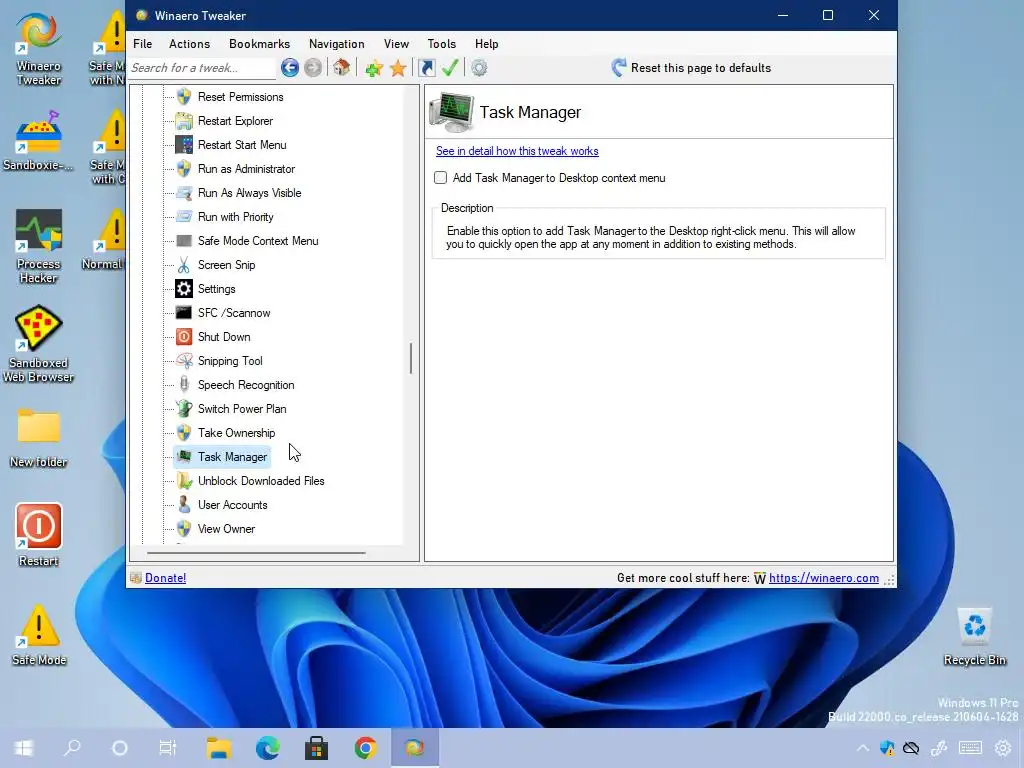Click Reset this page to defaults
The height and width of the screenshot is (768, 1024).
point(691,68)
